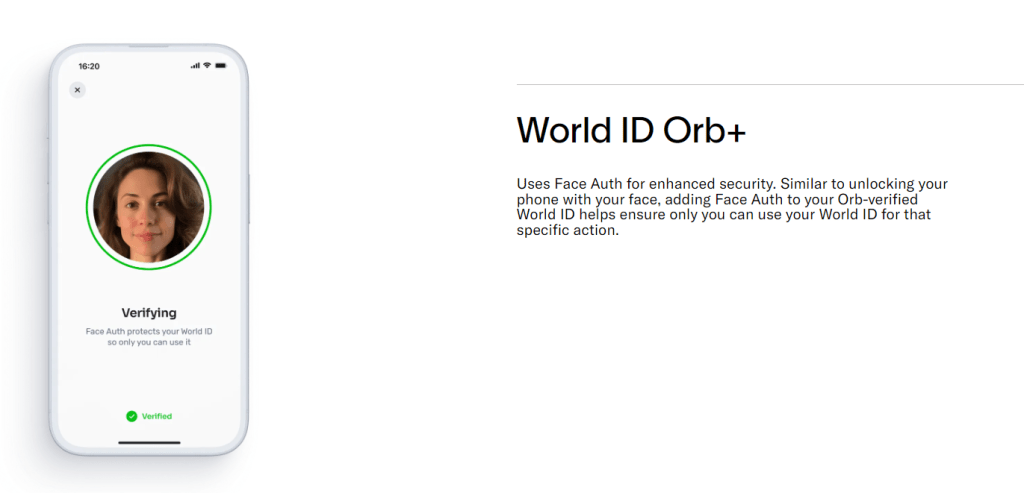
Task: Tap the cellular signal status icon
Action: tap(195, 66)
